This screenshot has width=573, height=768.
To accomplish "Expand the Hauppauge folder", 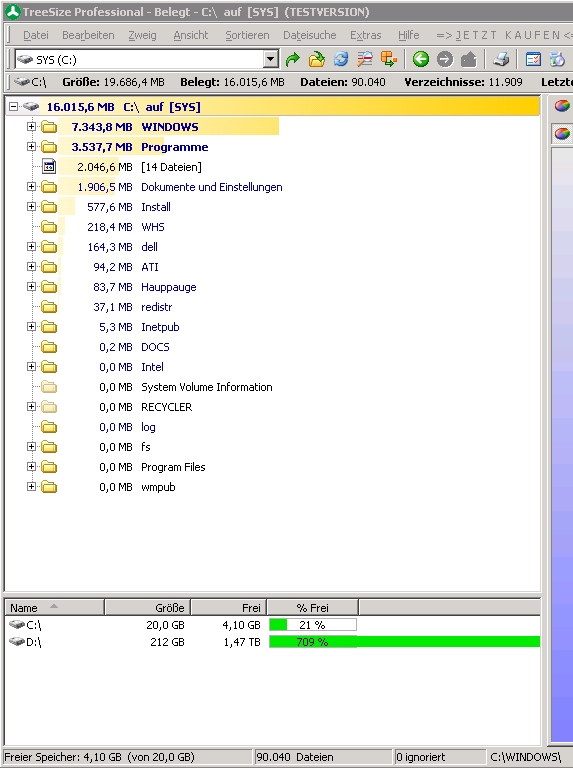I will pyautogui.click(x=31, y=287).
